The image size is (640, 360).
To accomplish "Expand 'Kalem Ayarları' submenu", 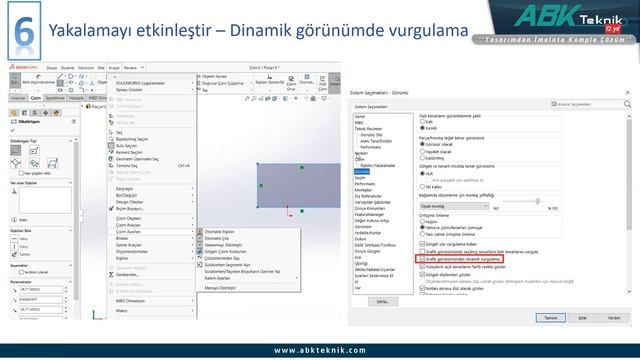I will (249, 278).
